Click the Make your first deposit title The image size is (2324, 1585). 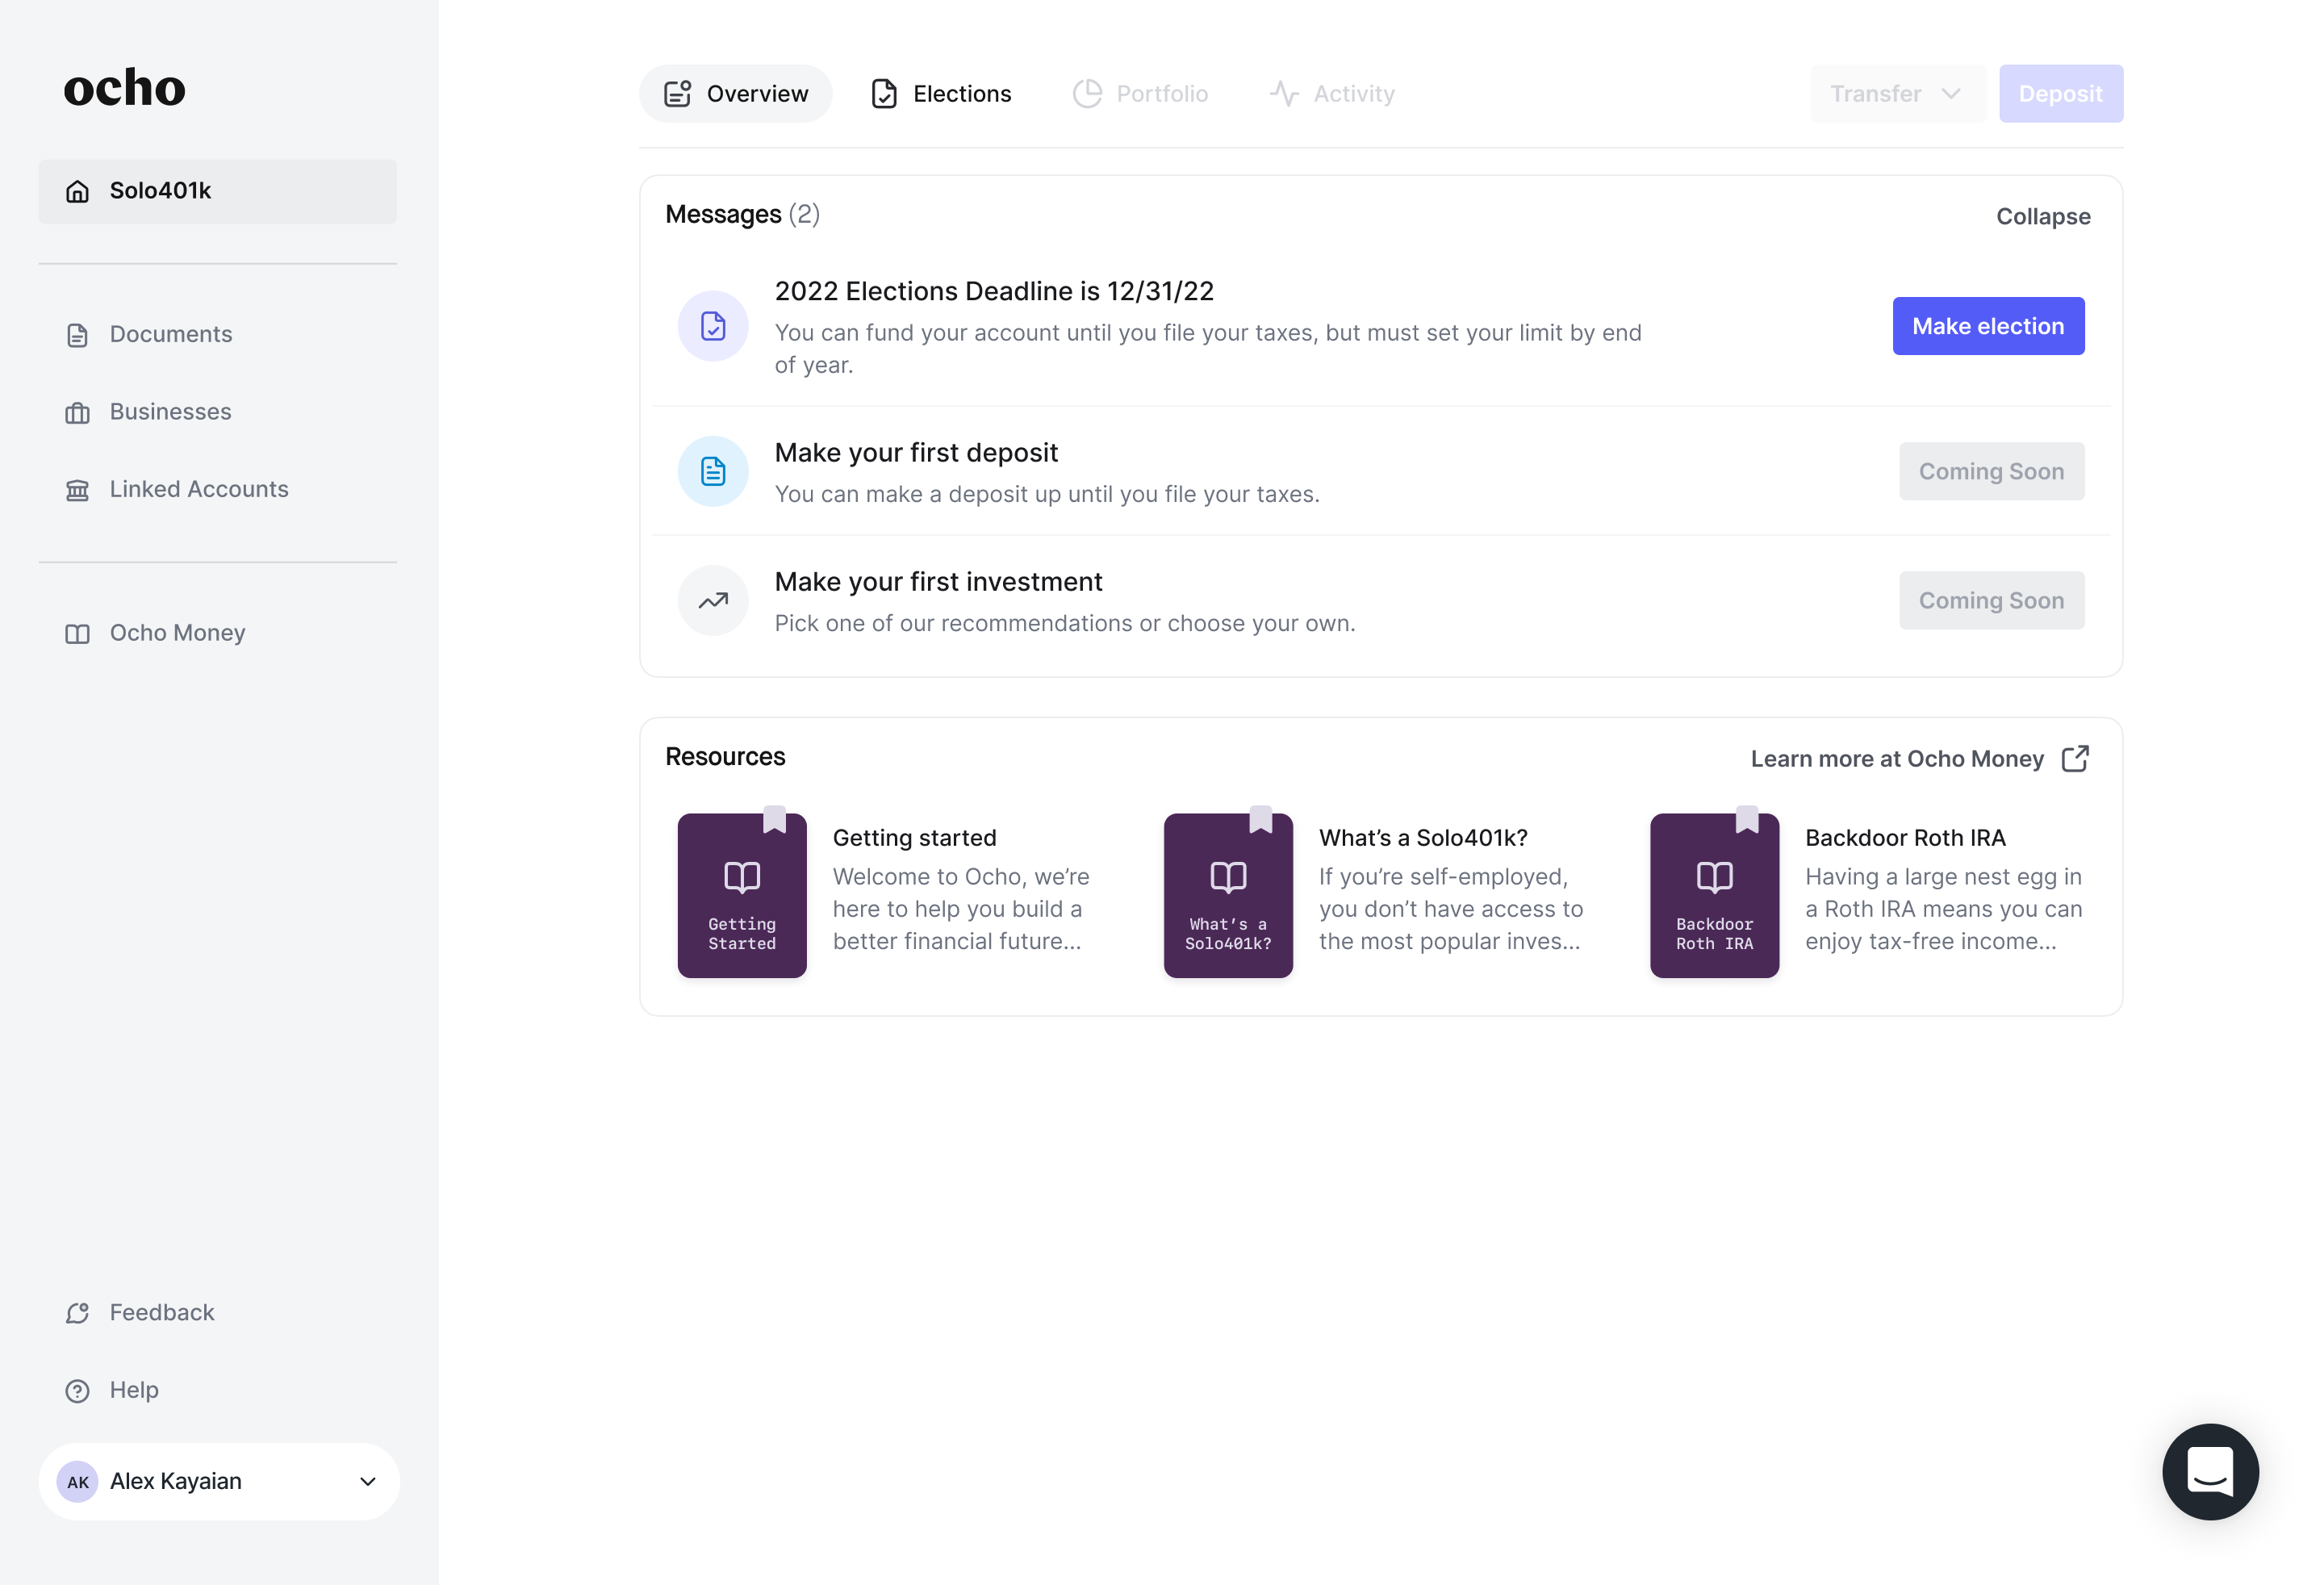coord(916,453)
